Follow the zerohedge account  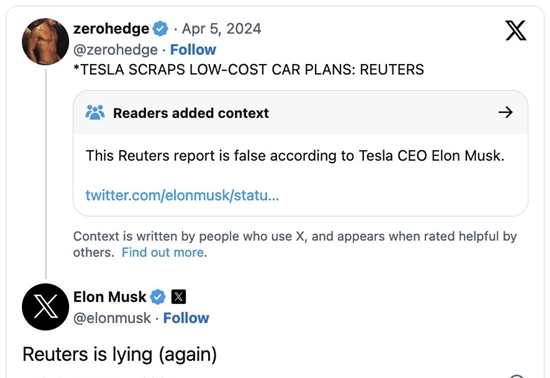pos(193,50)
